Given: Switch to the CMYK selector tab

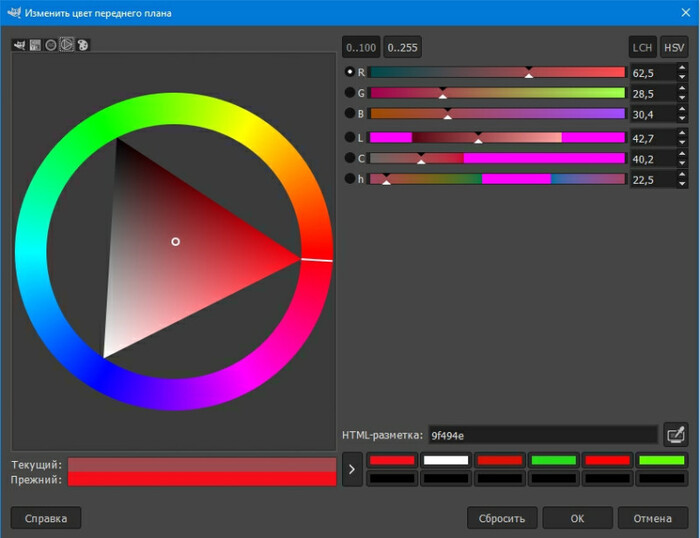Looking at the screenshot, I should (35, 45).
